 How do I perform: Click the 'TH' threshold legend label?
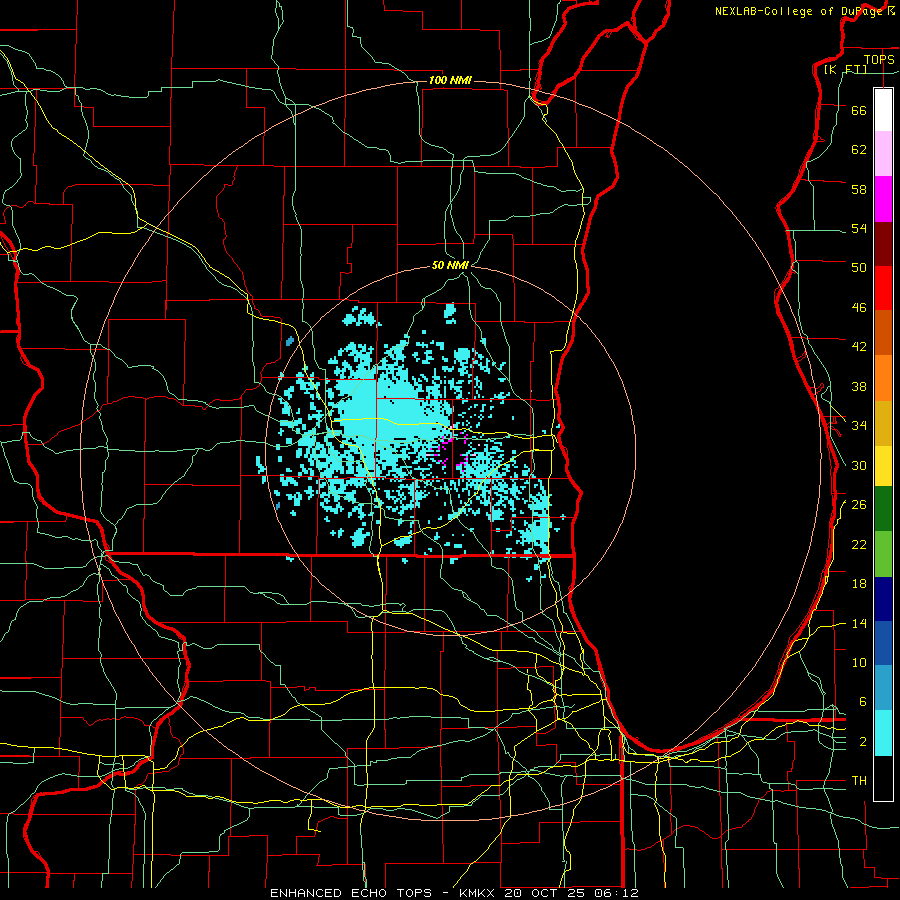(x=859, y=781)
